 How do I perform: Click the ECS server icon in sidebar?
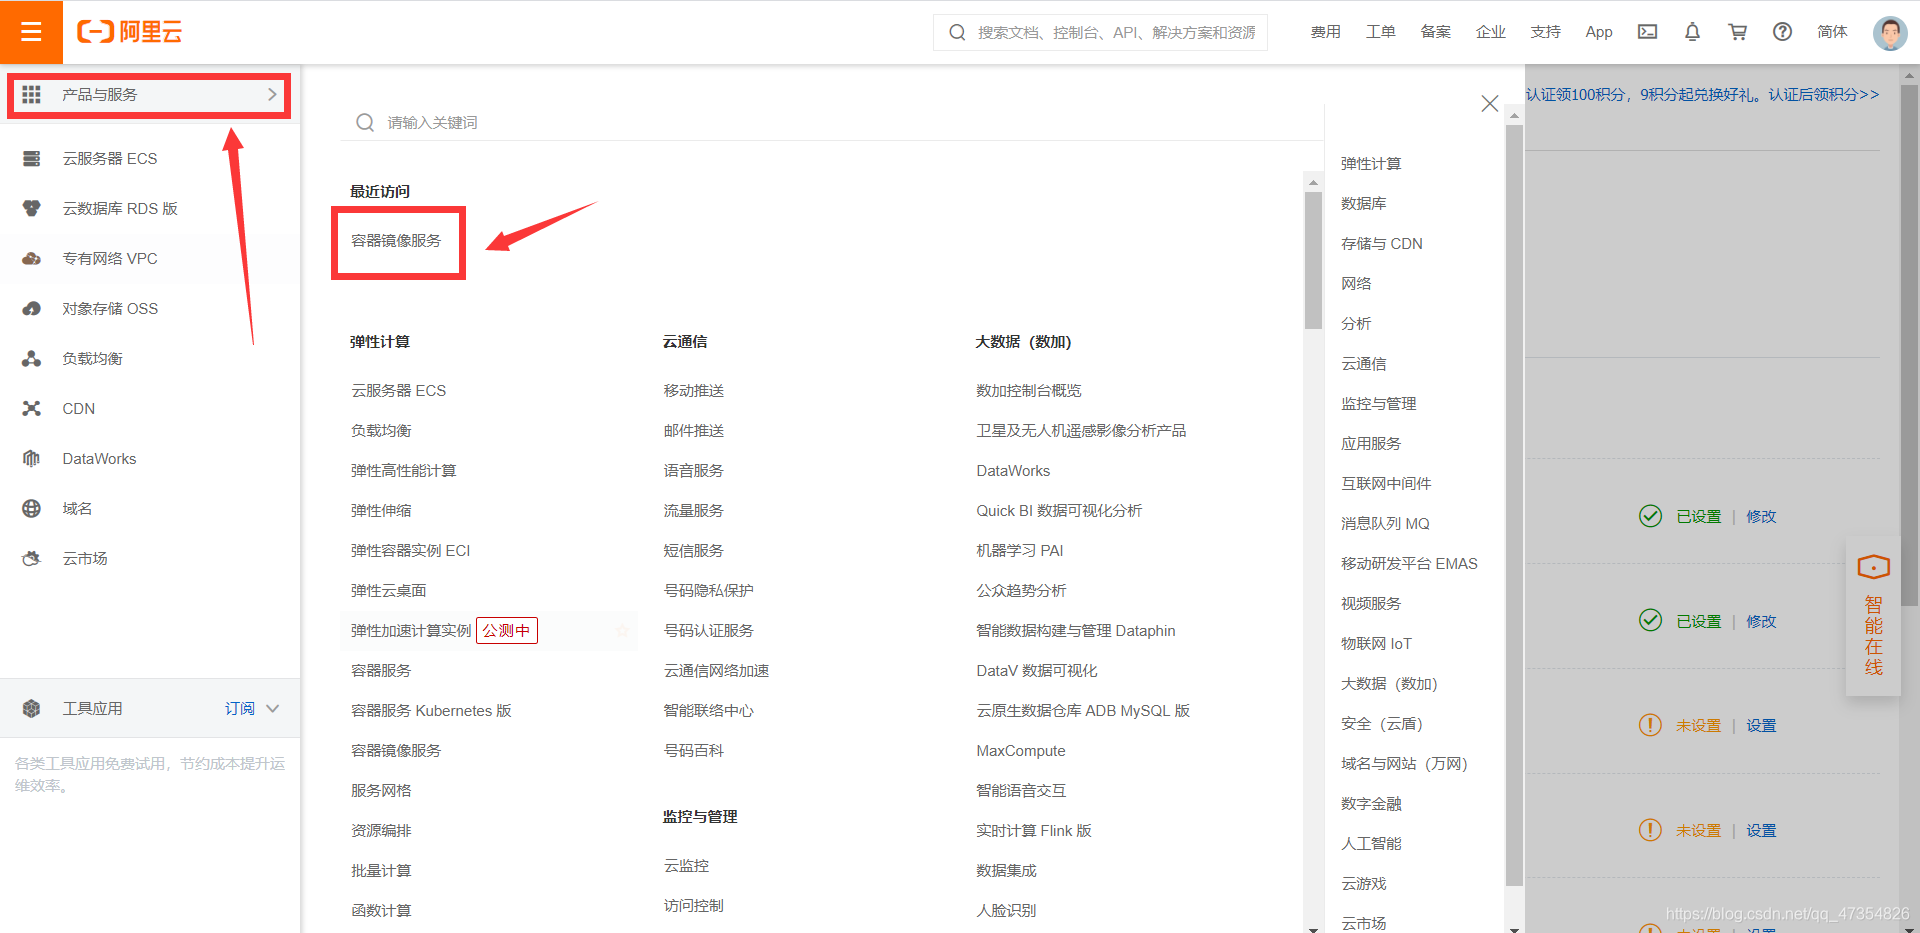pos(32,158)
